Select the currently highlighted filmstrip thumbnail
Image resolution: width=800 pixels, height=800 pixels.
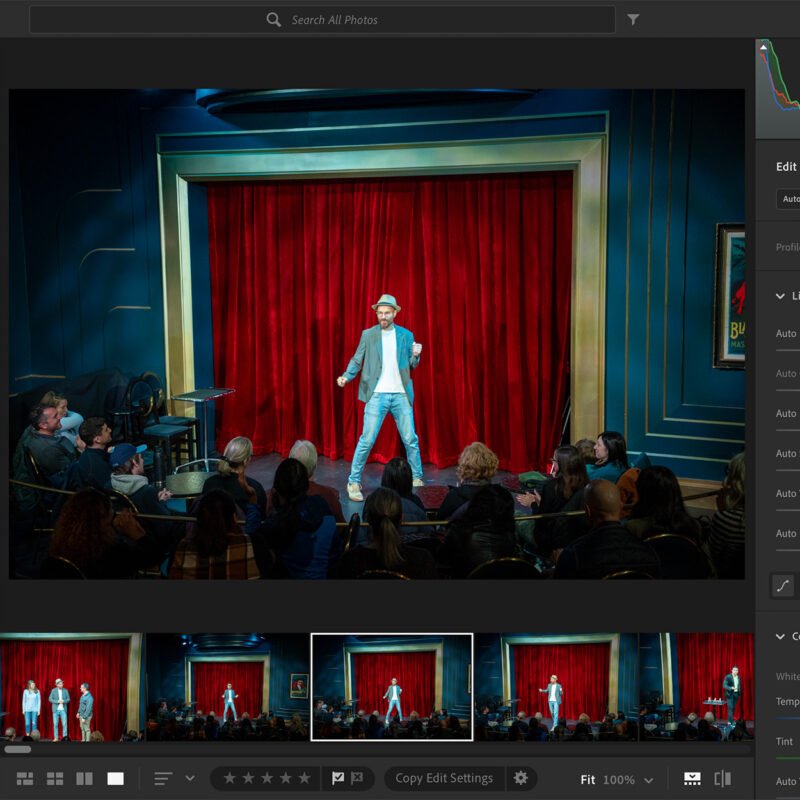tap(392, 687)
